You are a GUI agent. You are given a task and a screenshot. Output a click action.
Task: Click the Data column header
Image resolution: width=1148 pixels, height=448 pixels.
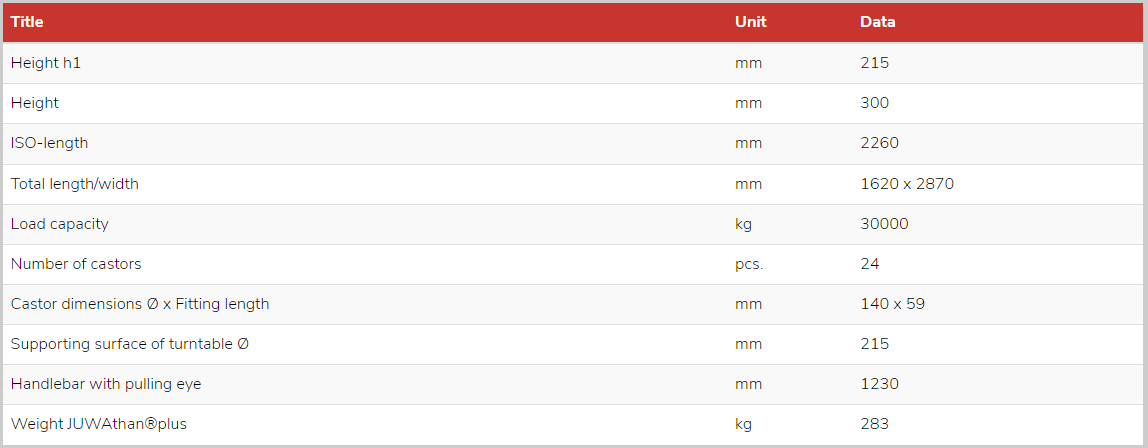[877, 22]
